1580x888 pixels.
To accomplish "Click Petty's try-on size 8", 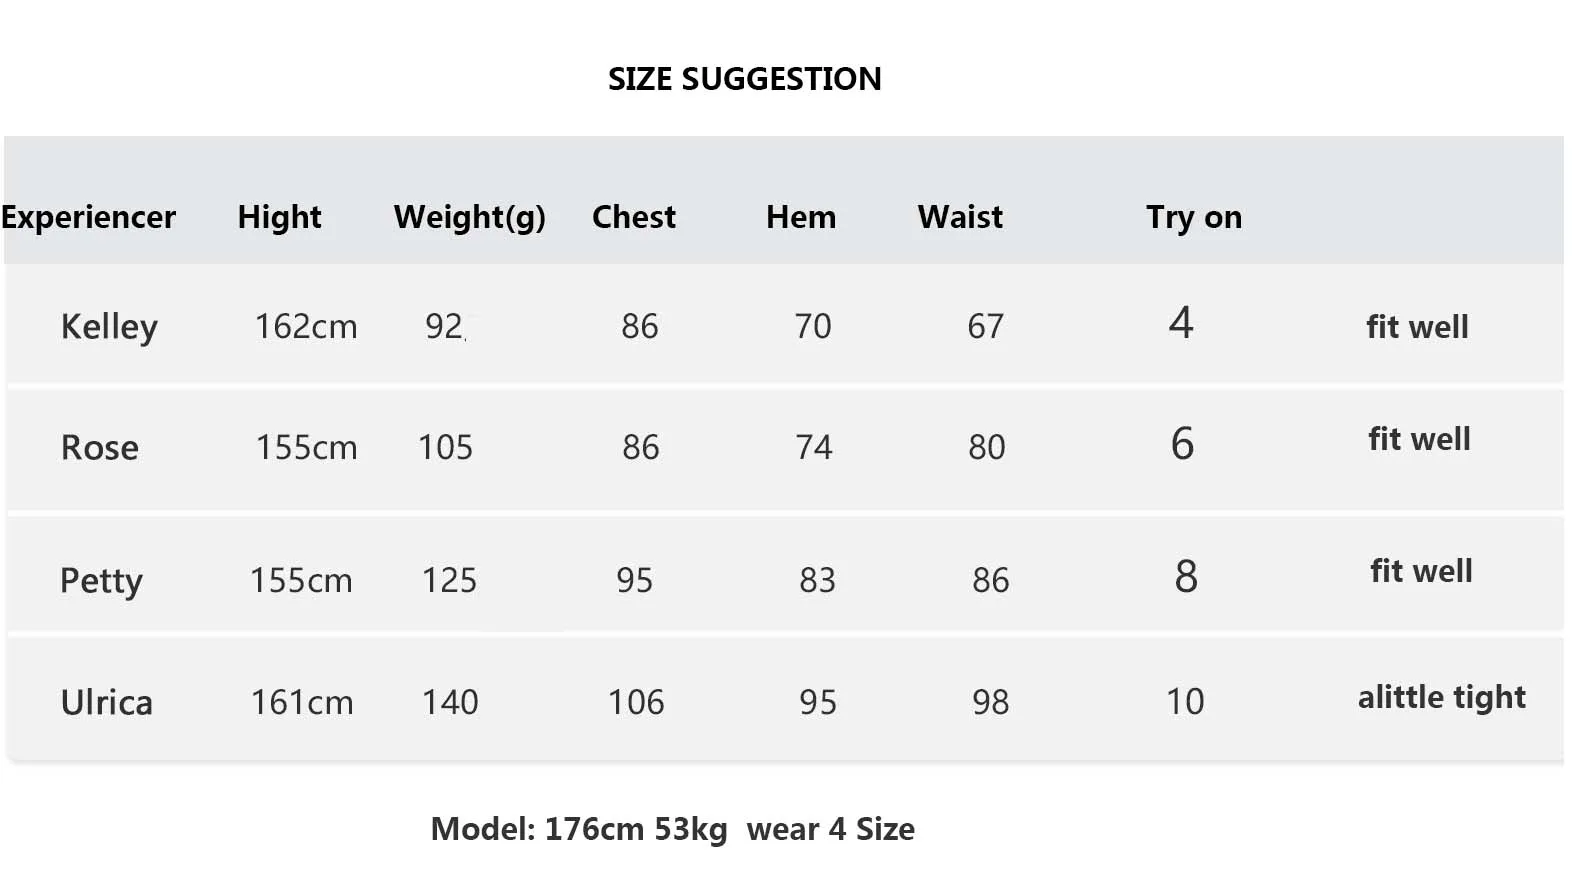I will 1185,577.
